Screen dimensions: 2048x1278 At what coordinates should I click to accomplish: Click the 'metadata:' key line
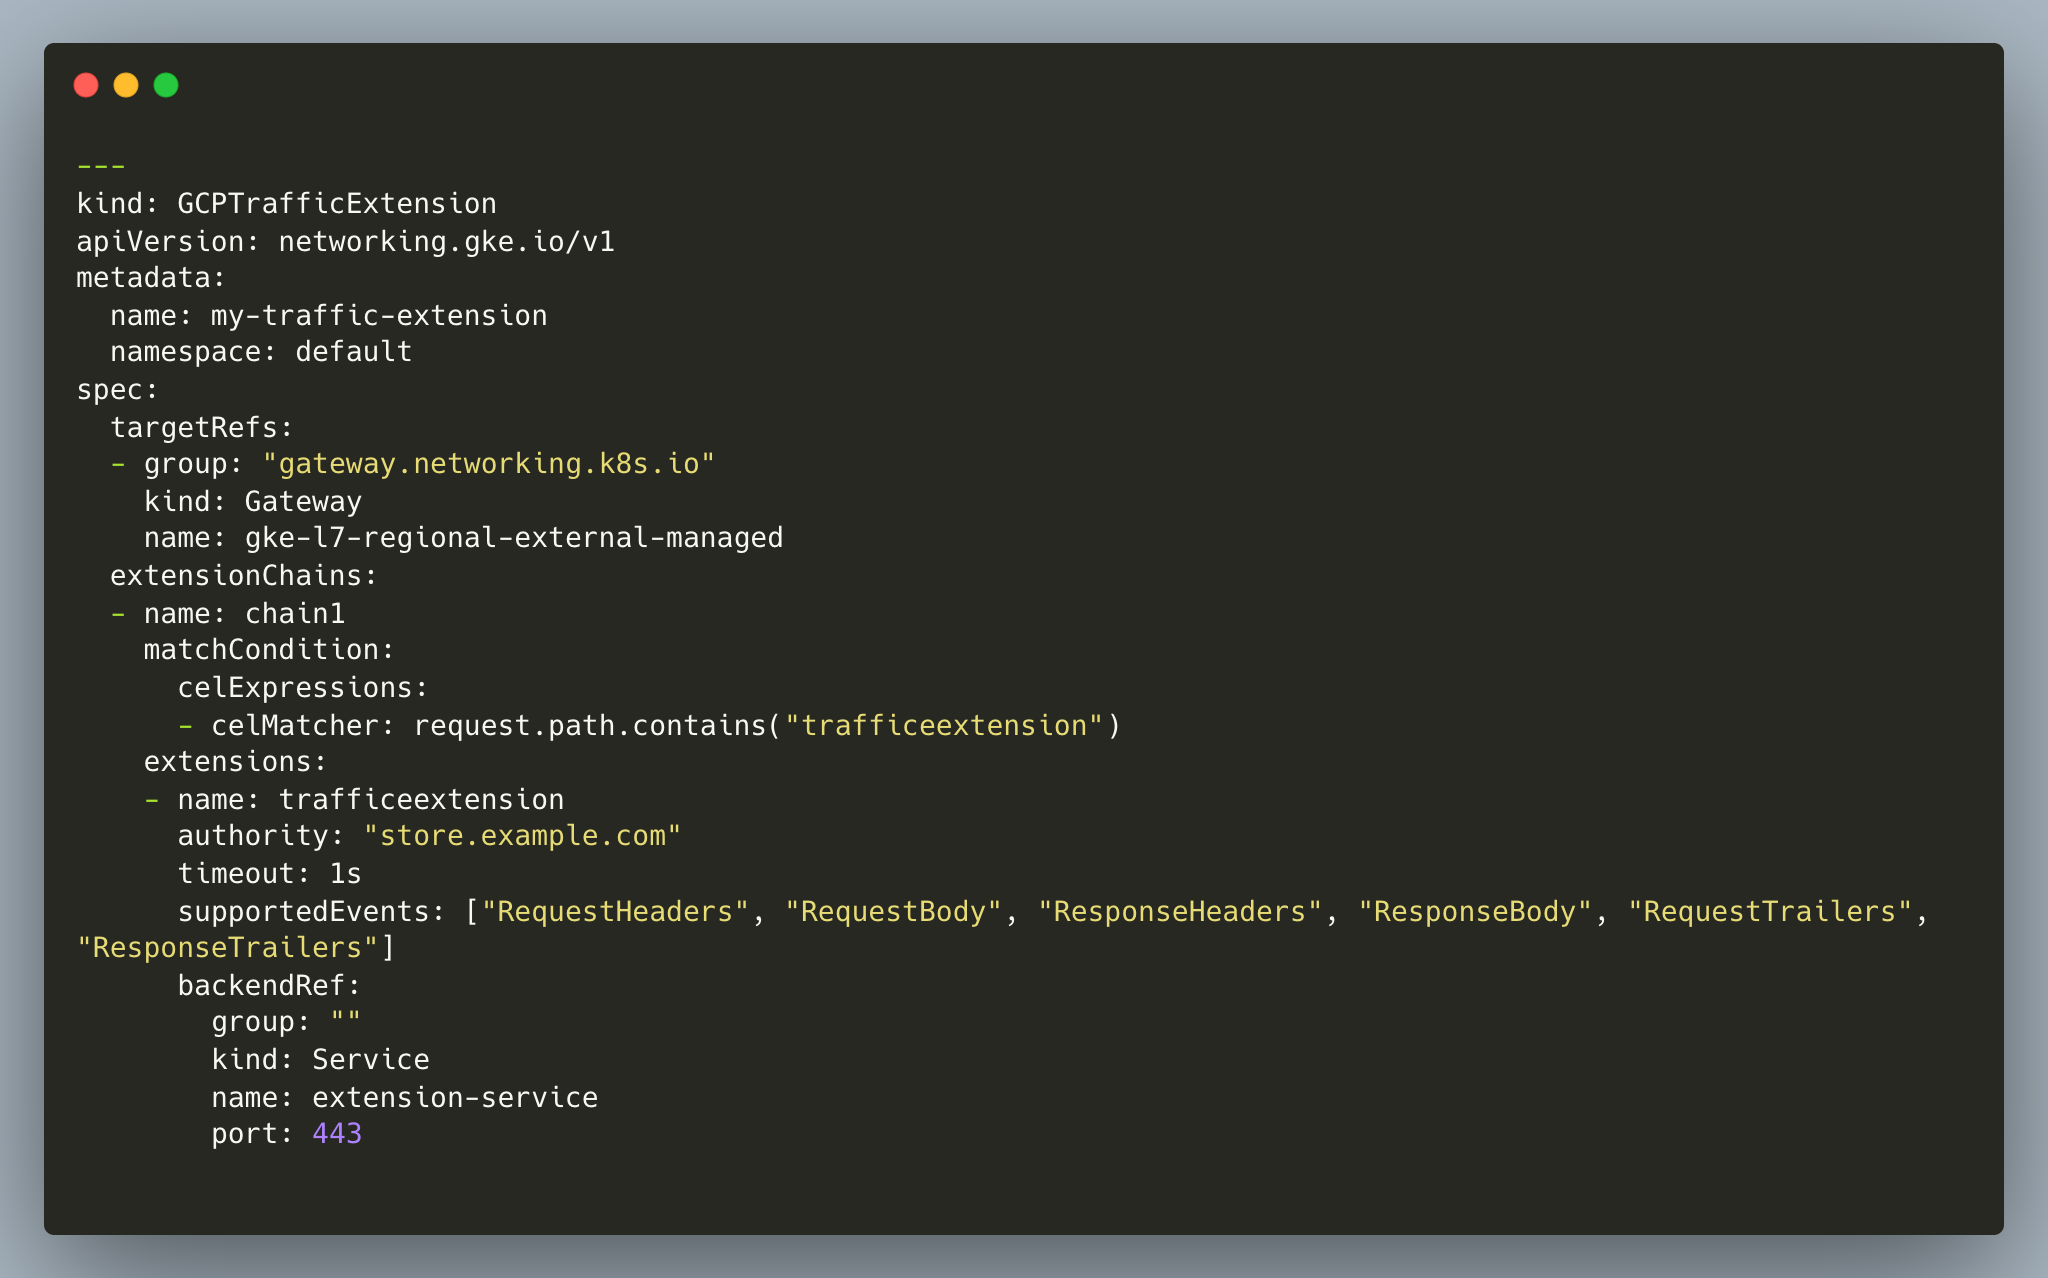(x=152, y=278)
